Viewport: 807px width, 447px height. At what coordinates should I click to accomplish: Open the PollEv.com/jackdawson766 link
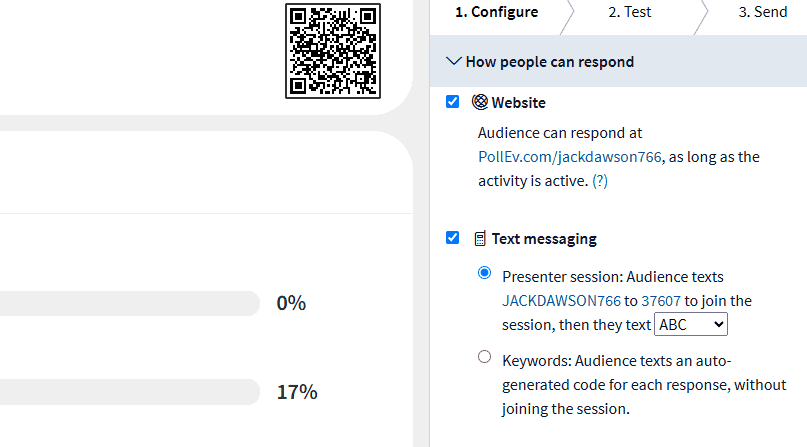[x=570, y=157]
